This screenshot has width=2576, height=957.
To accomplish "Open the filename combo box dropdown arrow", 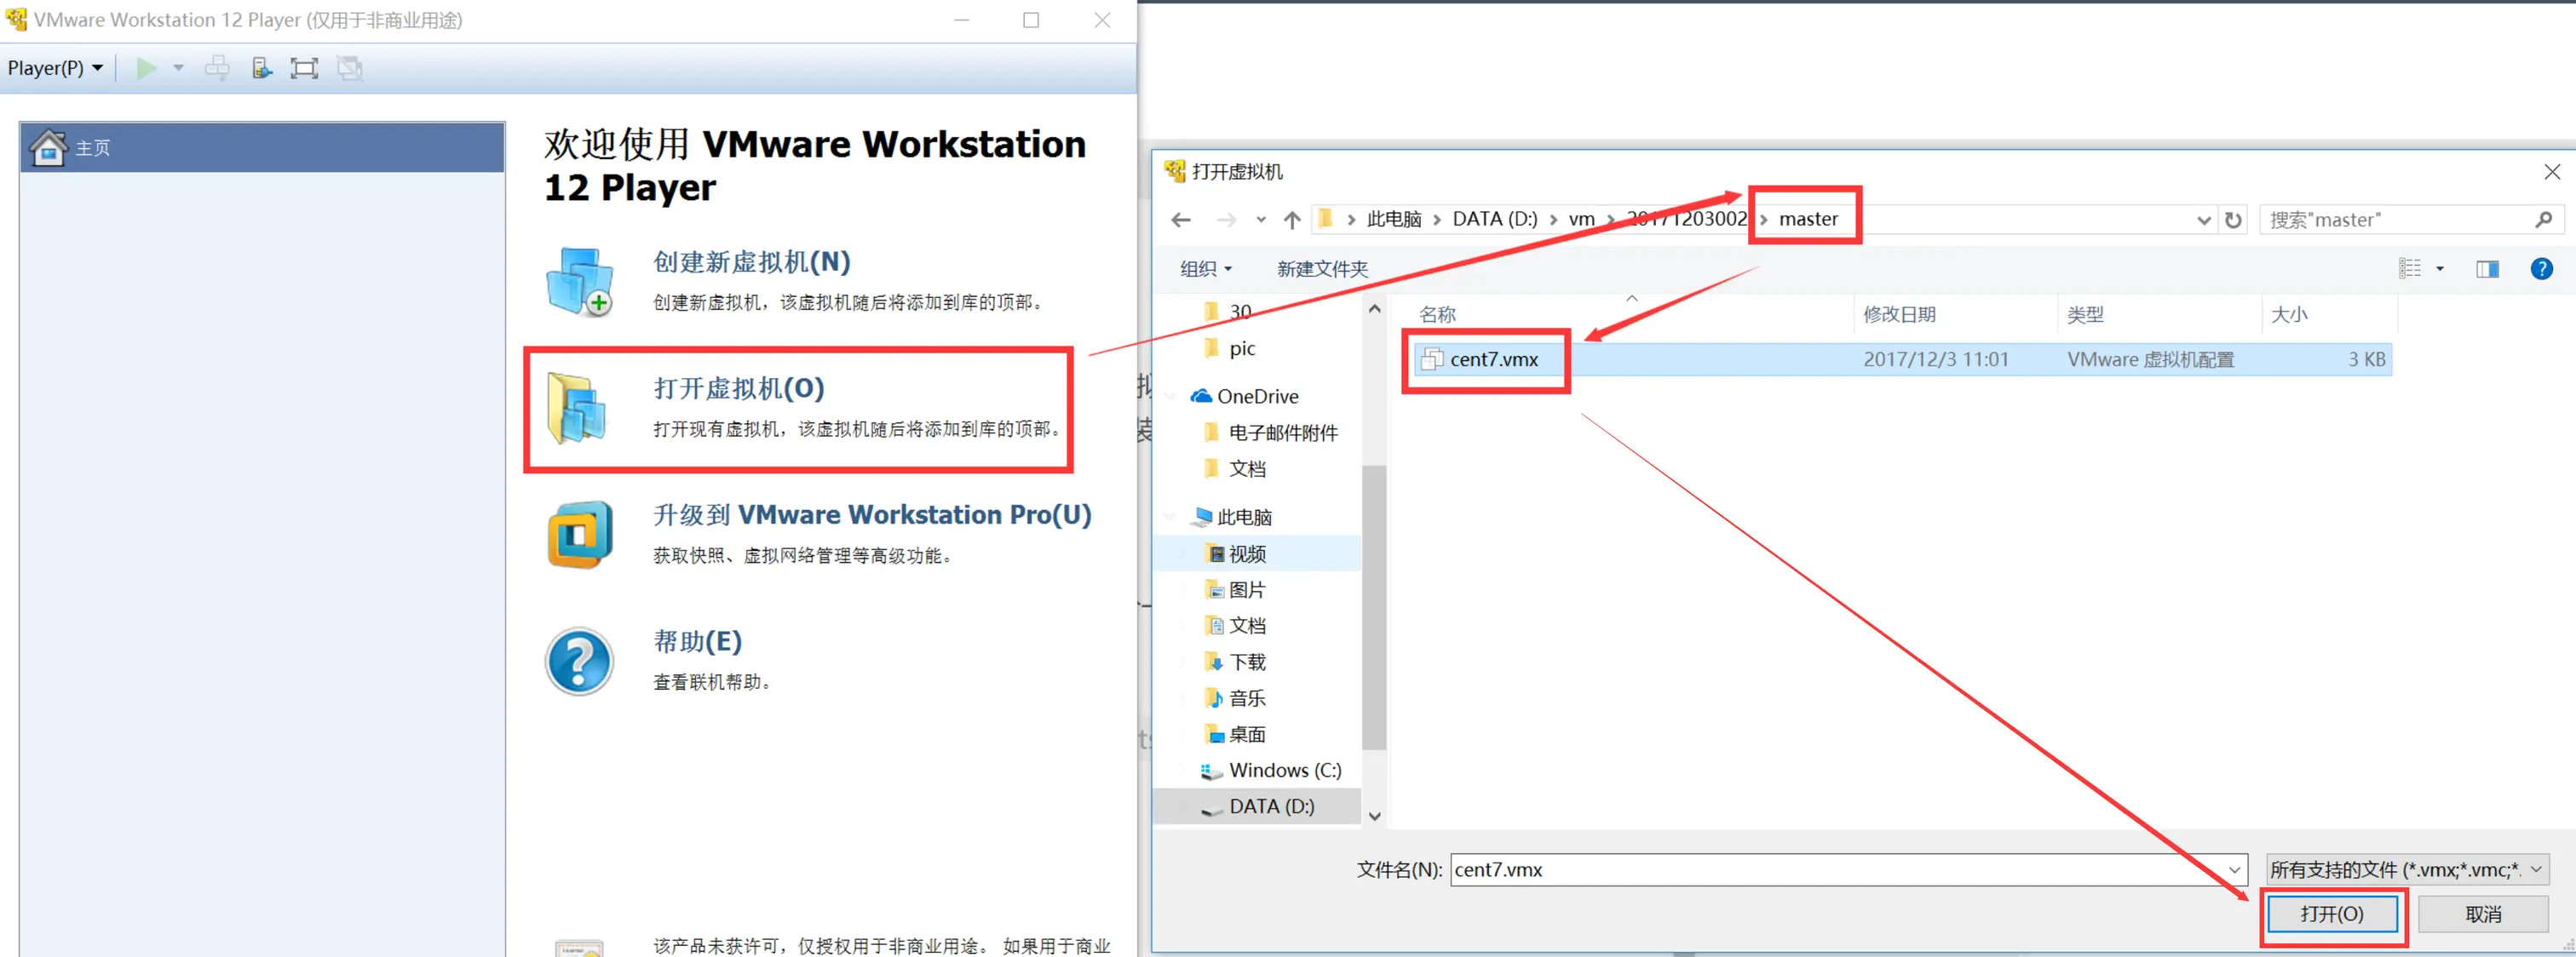I will (x=2234, y=869).
